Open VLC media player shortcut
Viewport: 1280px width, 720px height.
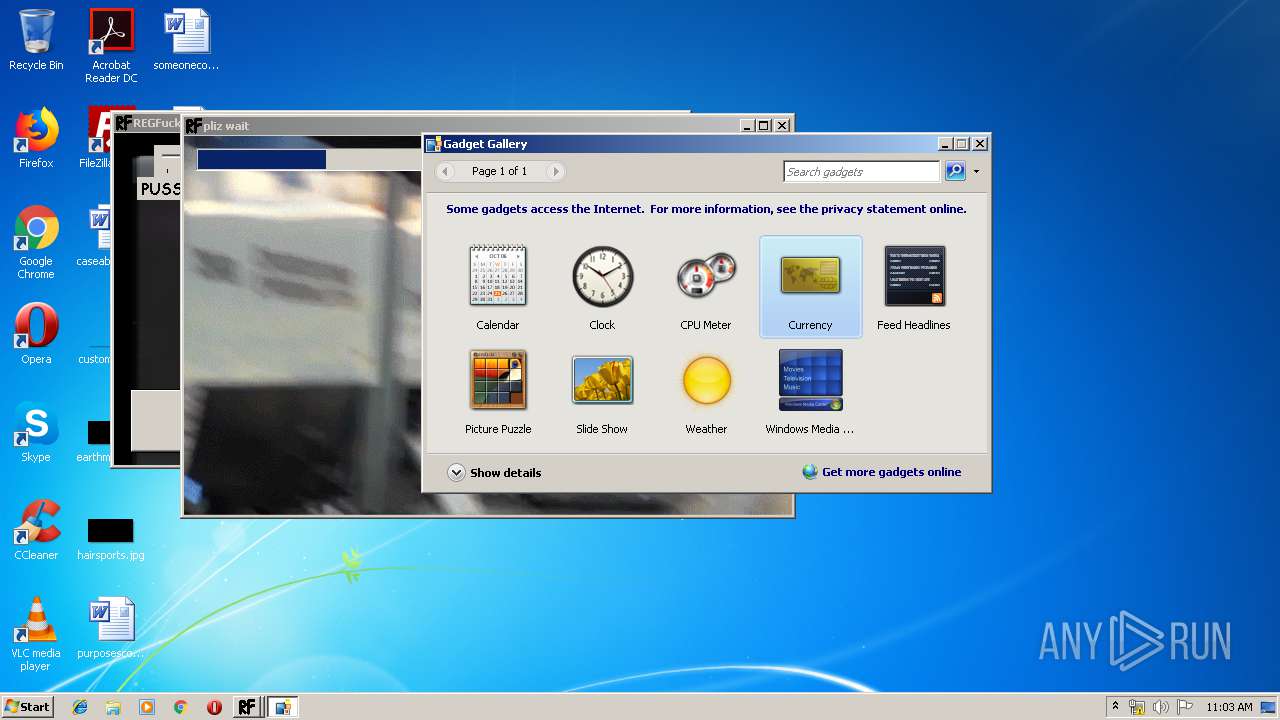tap(36, 634)
